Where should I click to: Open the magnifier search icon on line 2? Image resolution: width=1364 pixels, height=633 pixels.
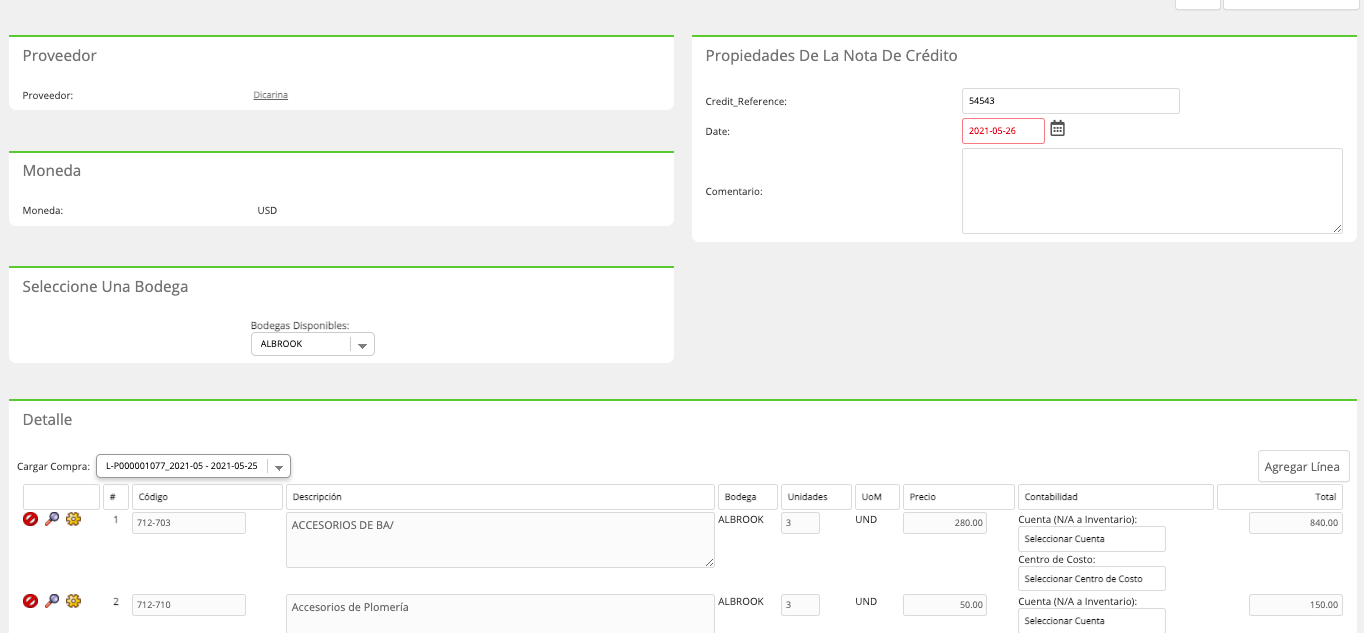click(52, 601)
